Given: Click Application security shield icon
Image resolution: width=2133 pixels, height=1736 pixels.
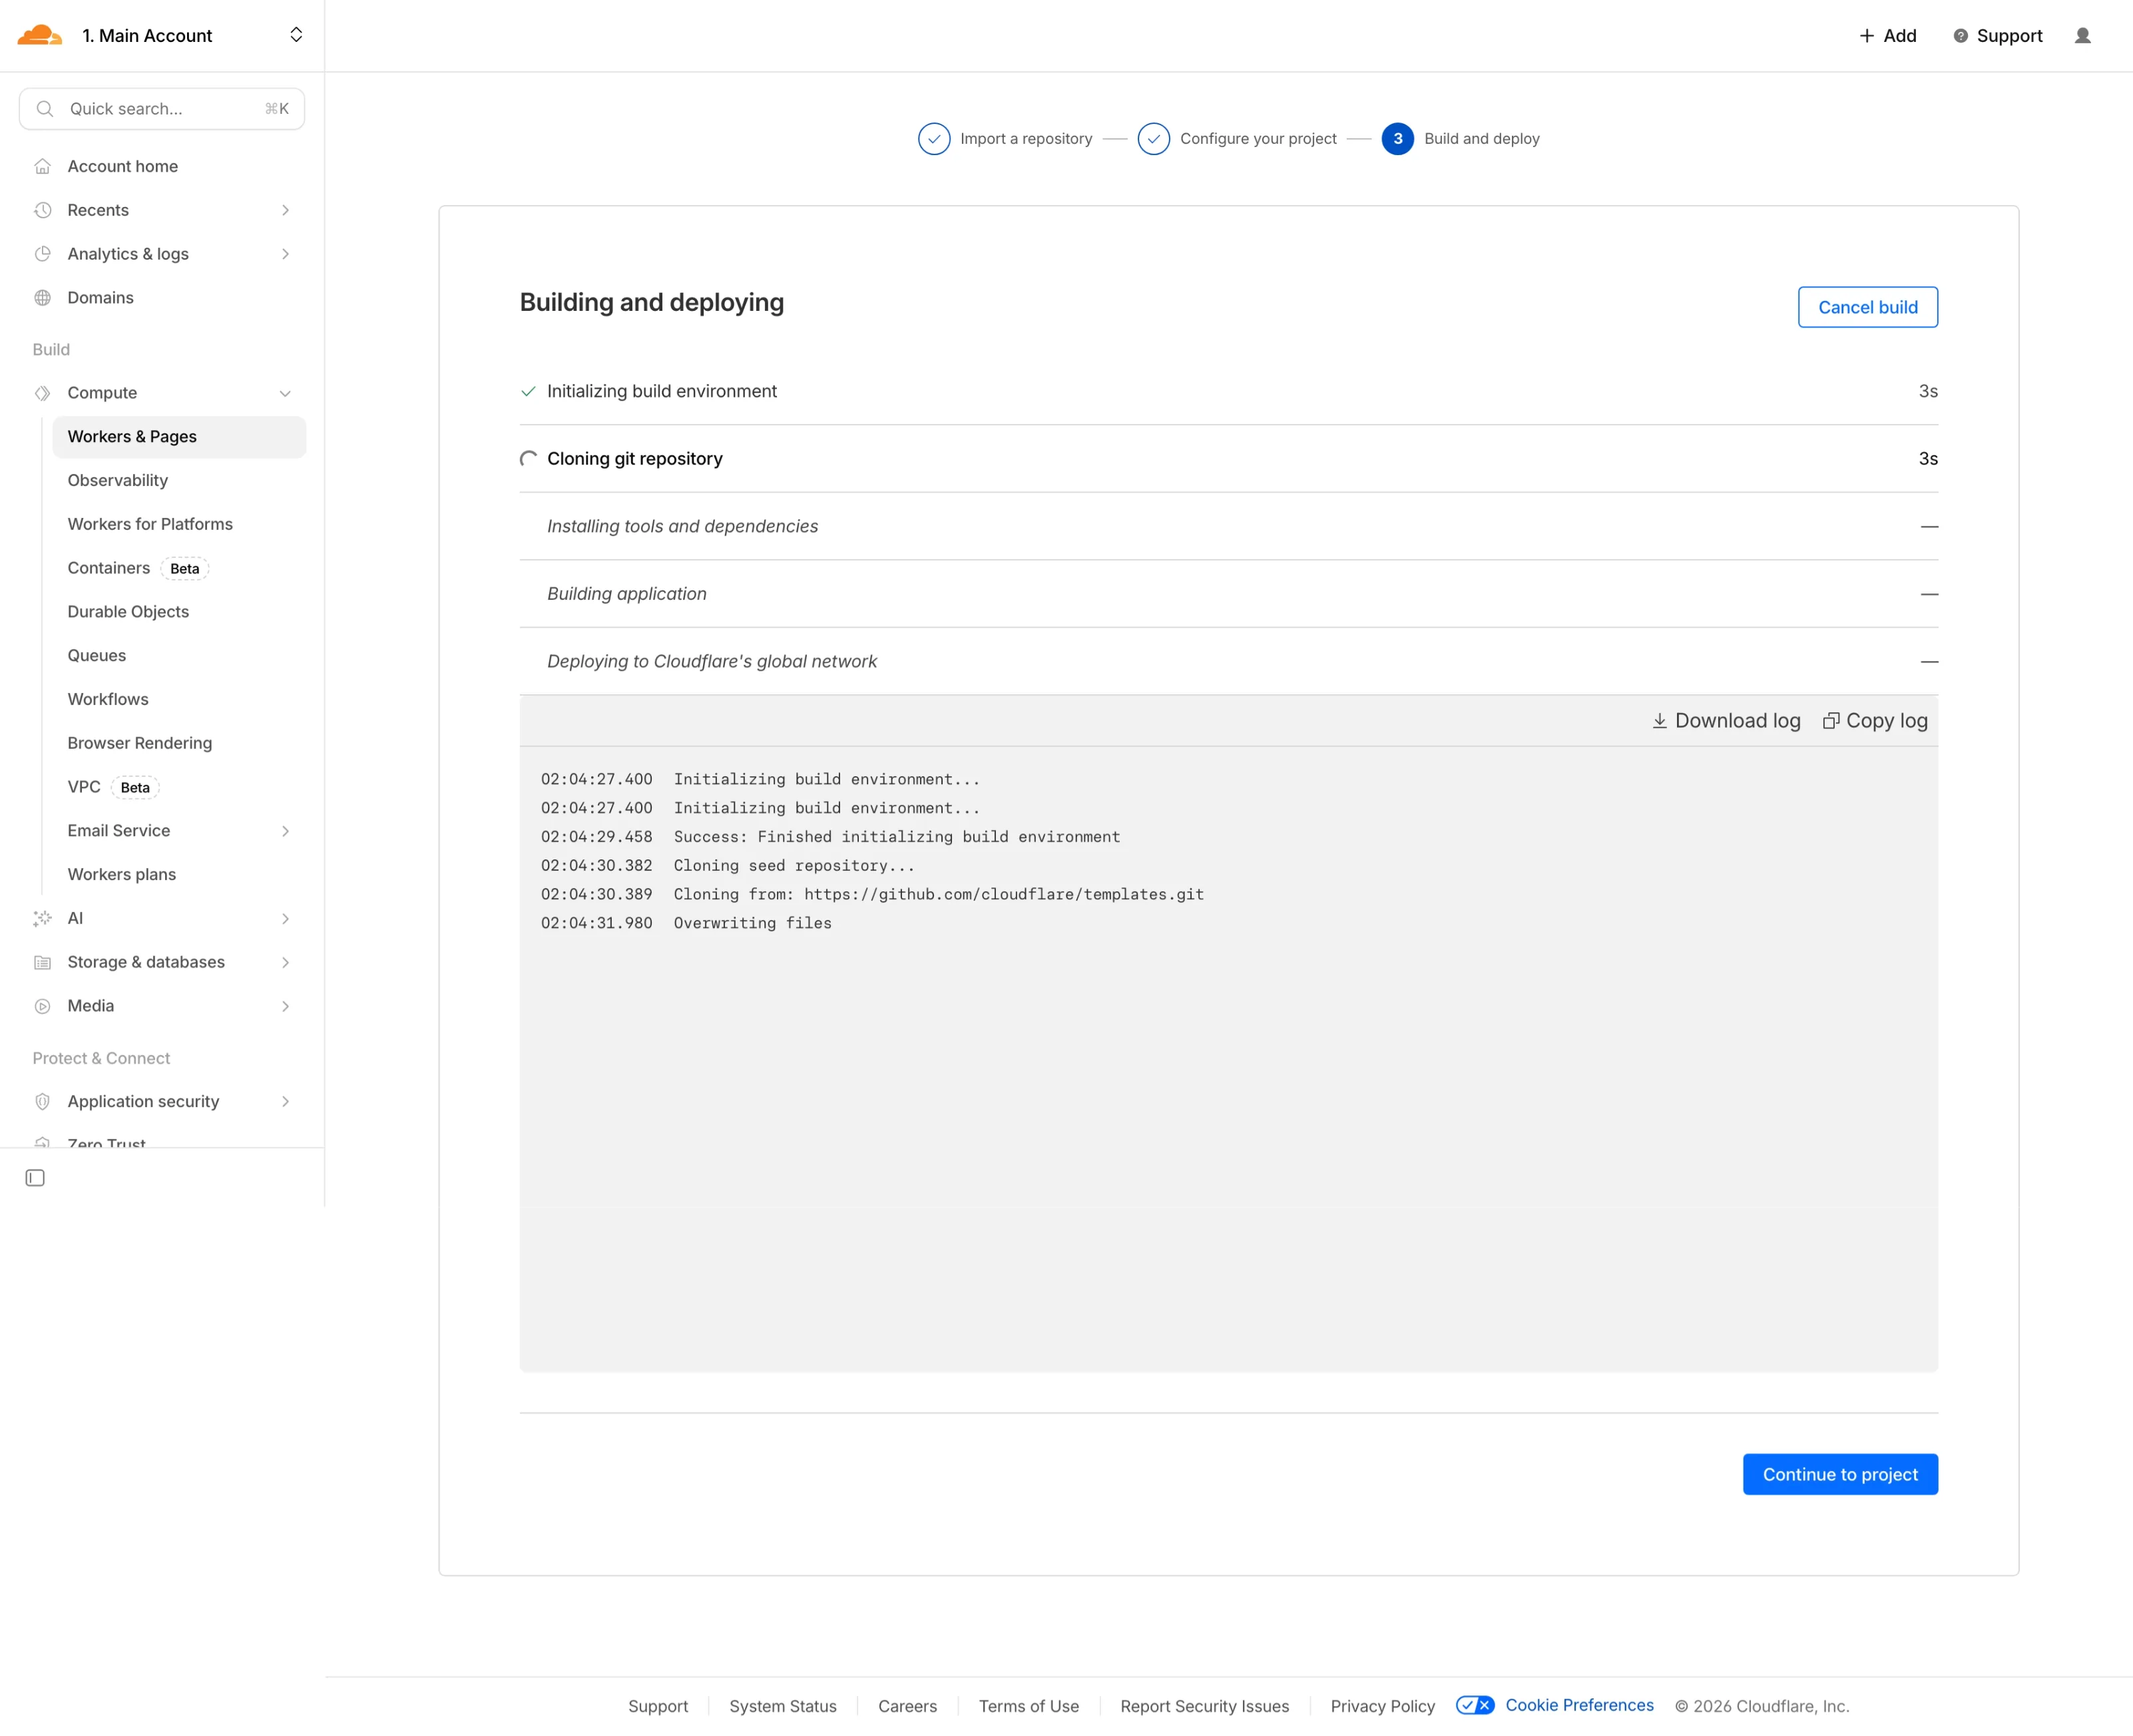Looking at the screenshot, I should tap(42, 1102).
